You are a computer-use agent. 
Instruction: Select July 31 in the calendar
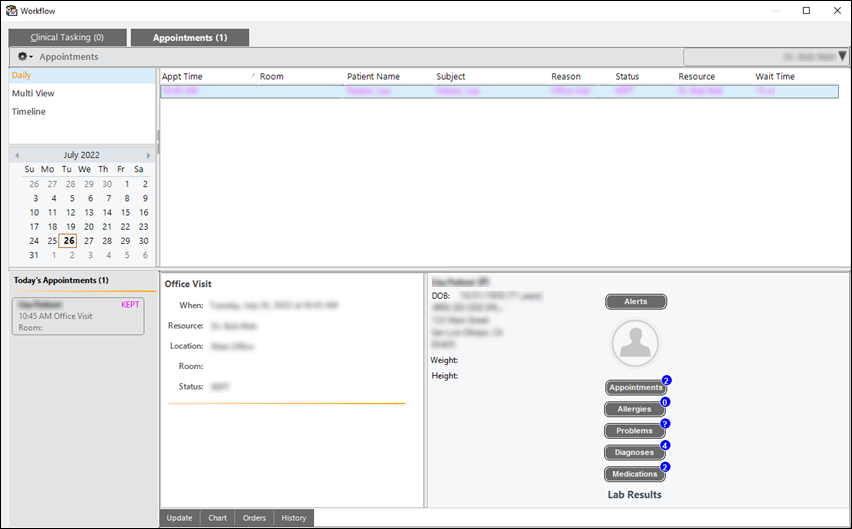(34, 255)
